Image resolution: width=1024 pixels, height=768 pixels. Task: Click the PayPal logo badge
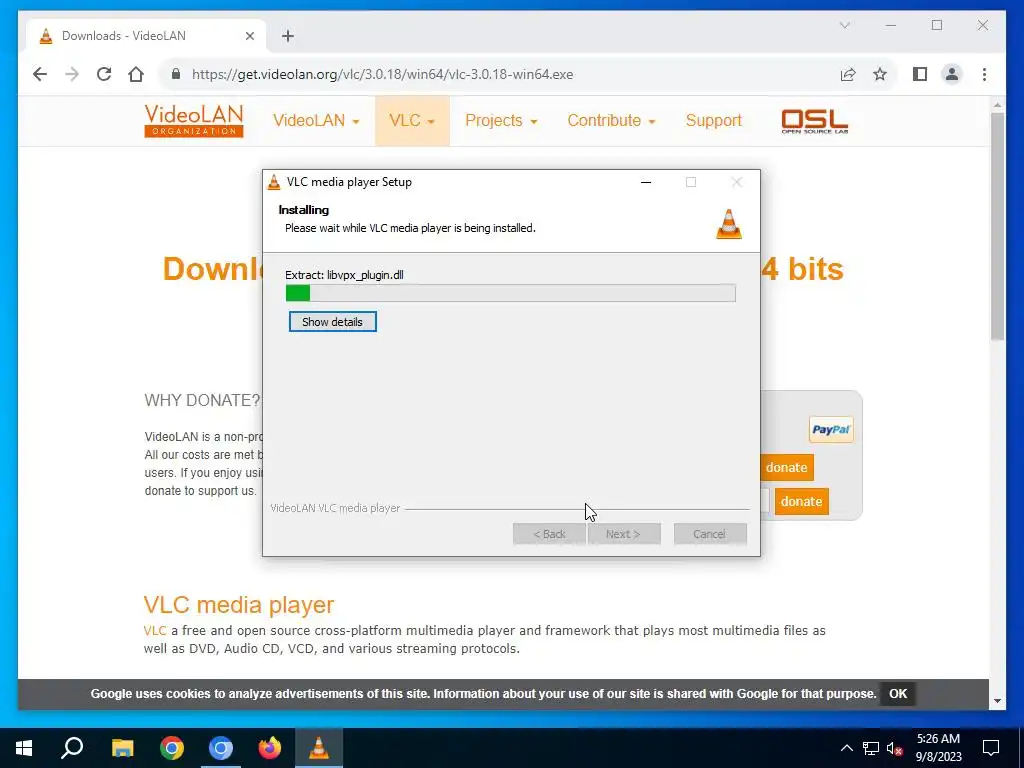831,430
